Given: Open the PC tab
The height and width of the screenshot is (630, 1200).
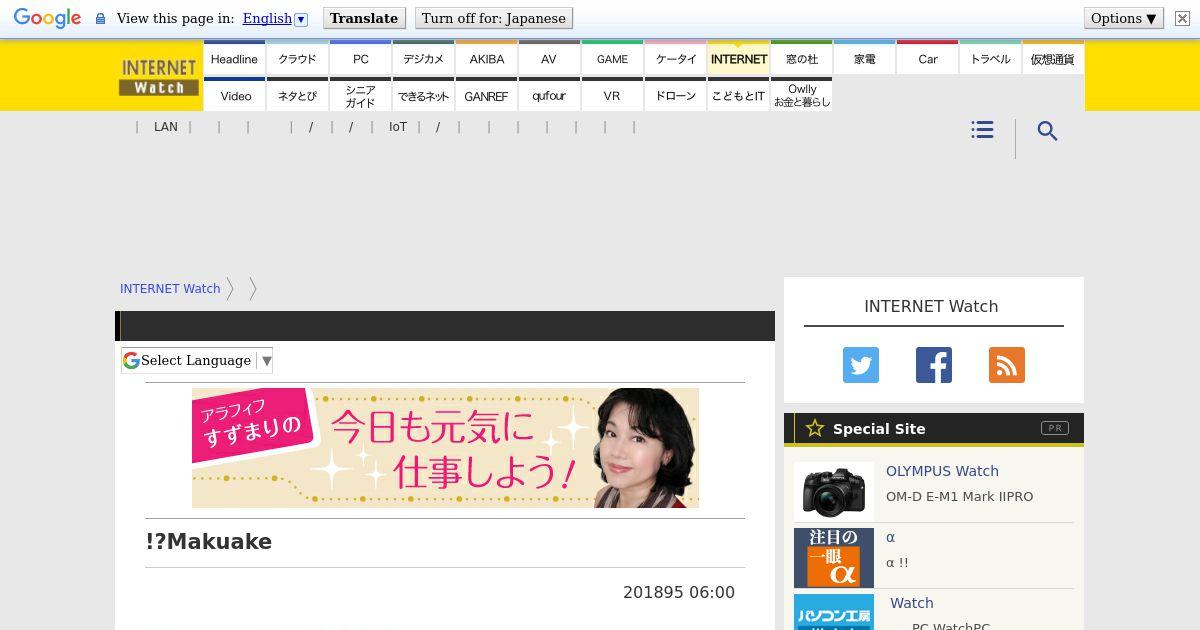Looking at the screenshot, I should coord(360,58).
